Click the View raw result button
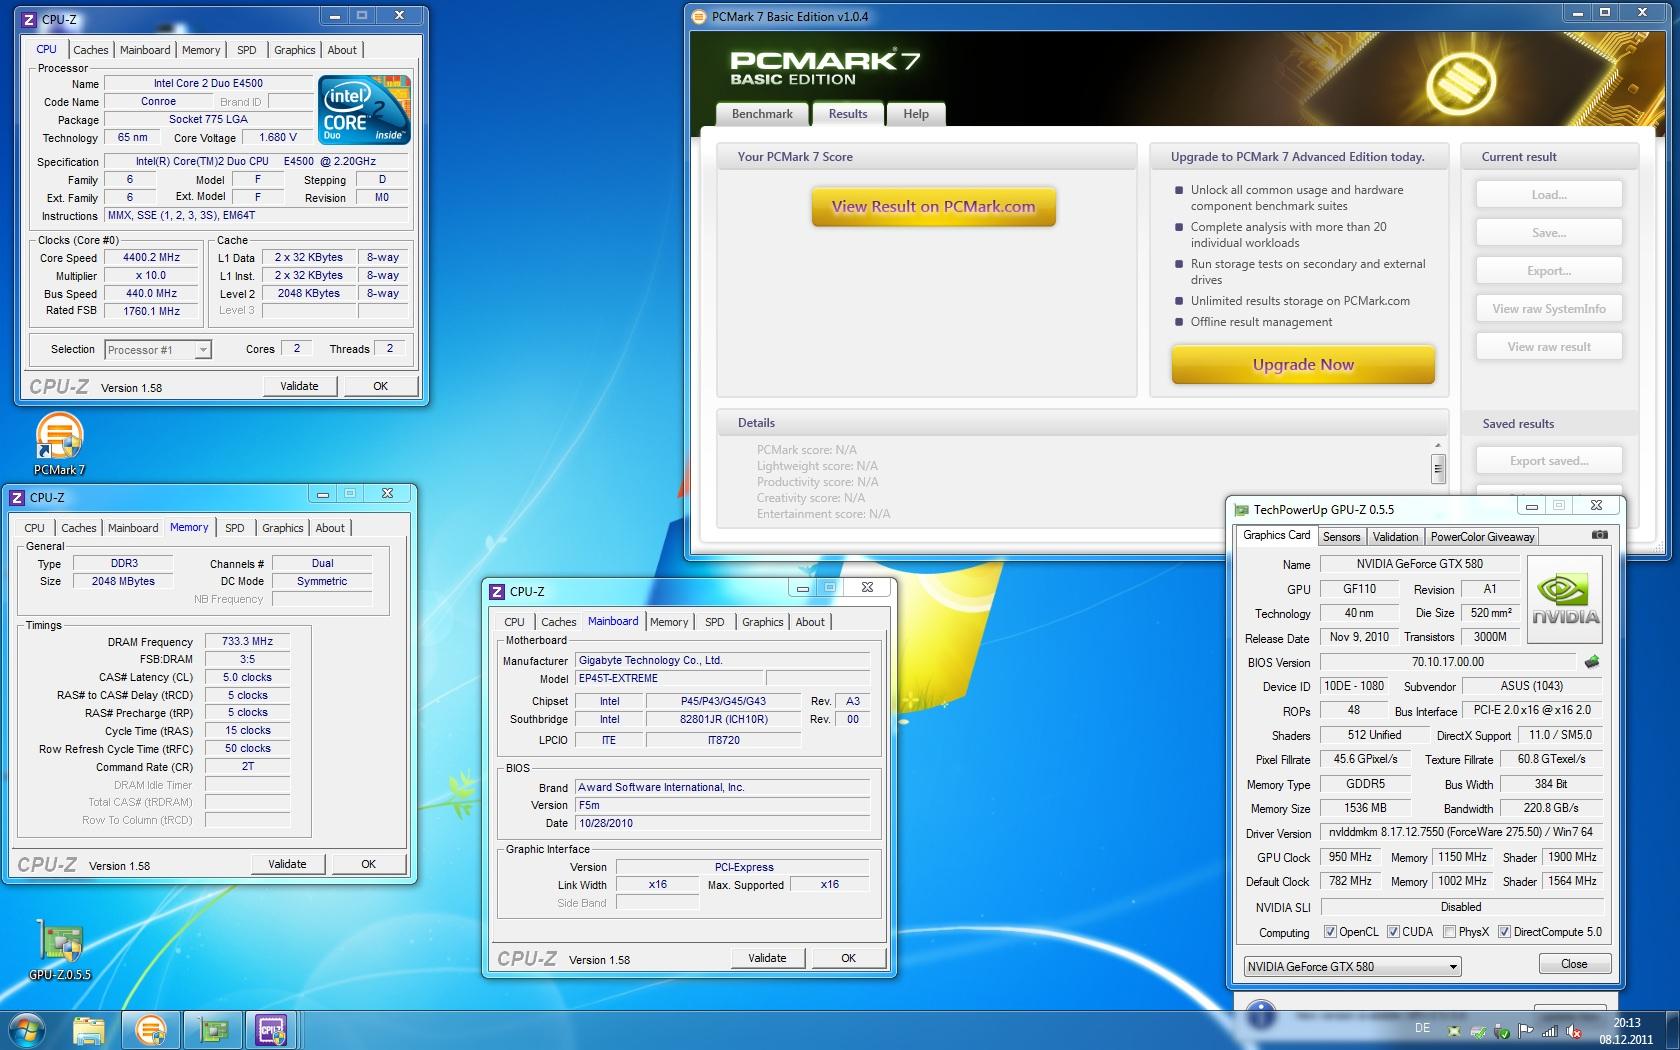This screenshot has height=1050, width=1680. pyautogui.click(x=1549, y=347)
